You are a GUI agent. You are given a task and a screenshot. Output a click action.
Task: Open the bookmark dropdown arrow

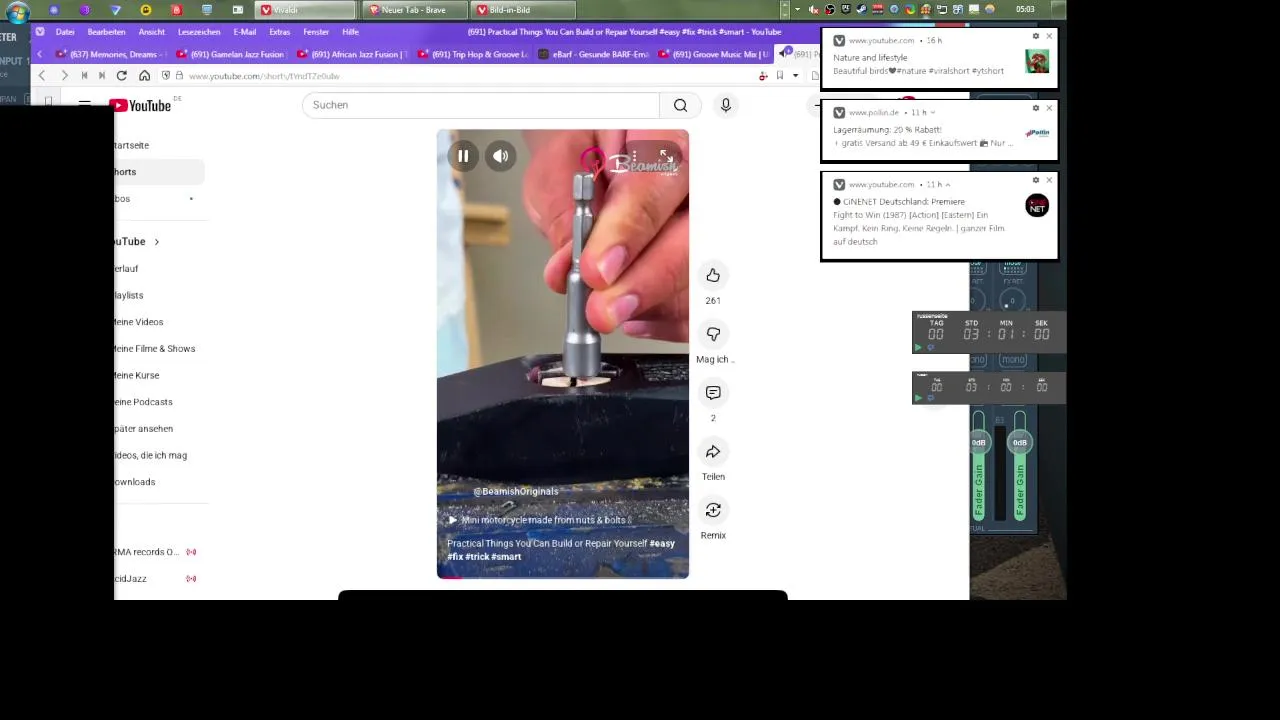coord(796,76)
